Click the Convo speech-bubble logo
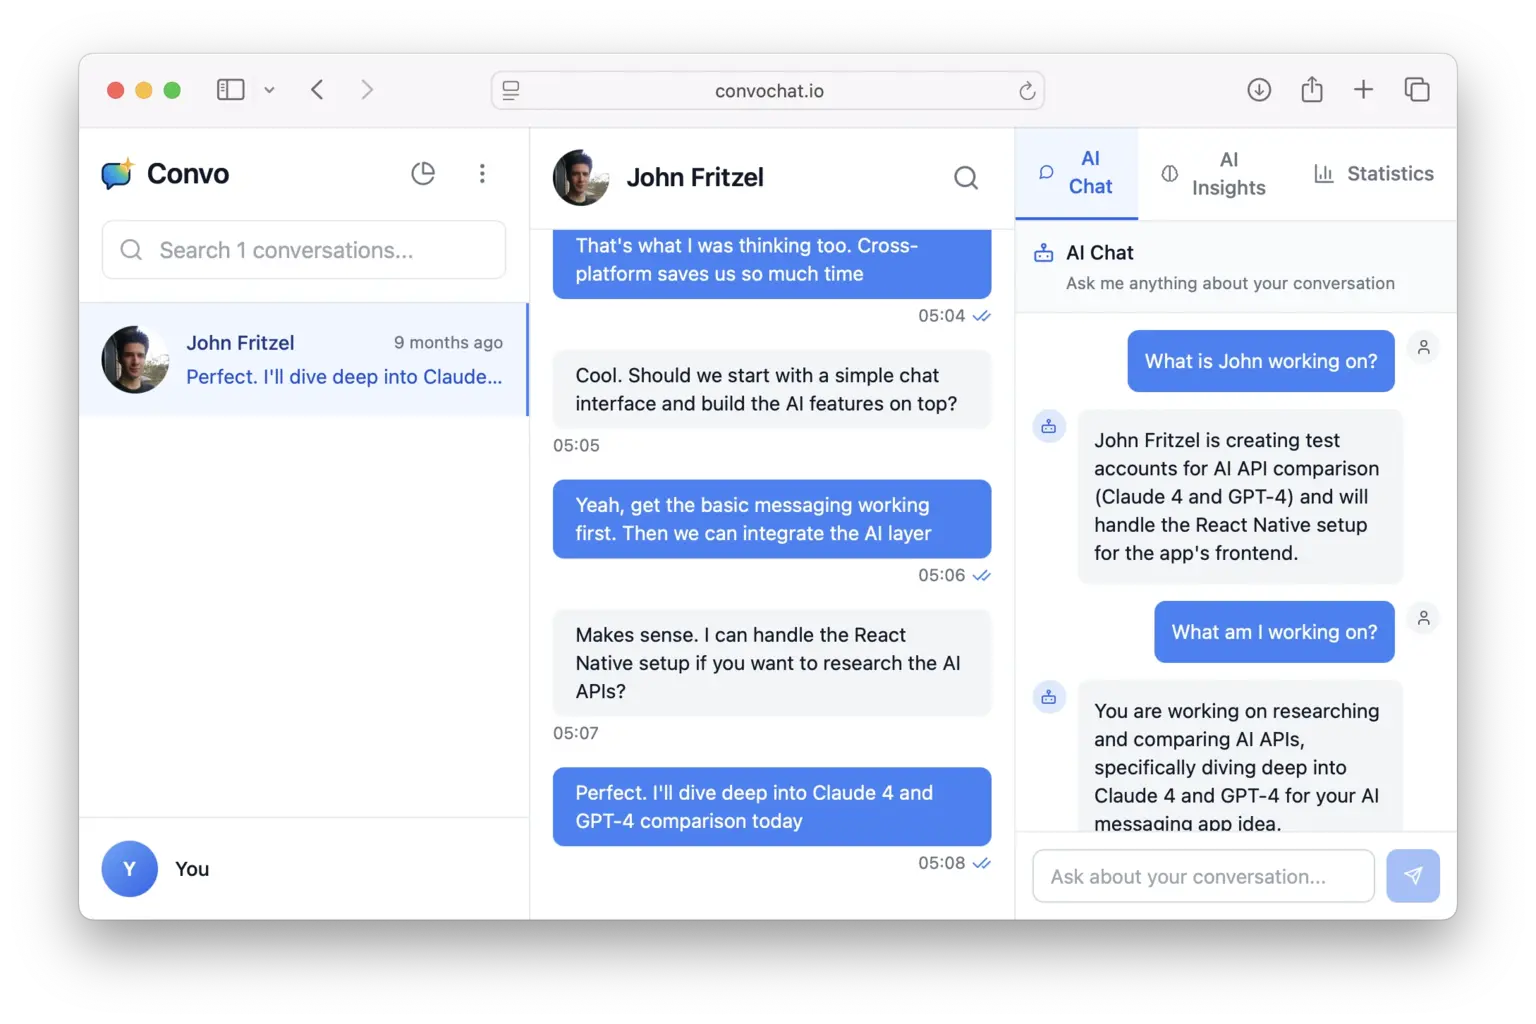This screenshot has height=1024, width=1536. [x=115, y=173]
